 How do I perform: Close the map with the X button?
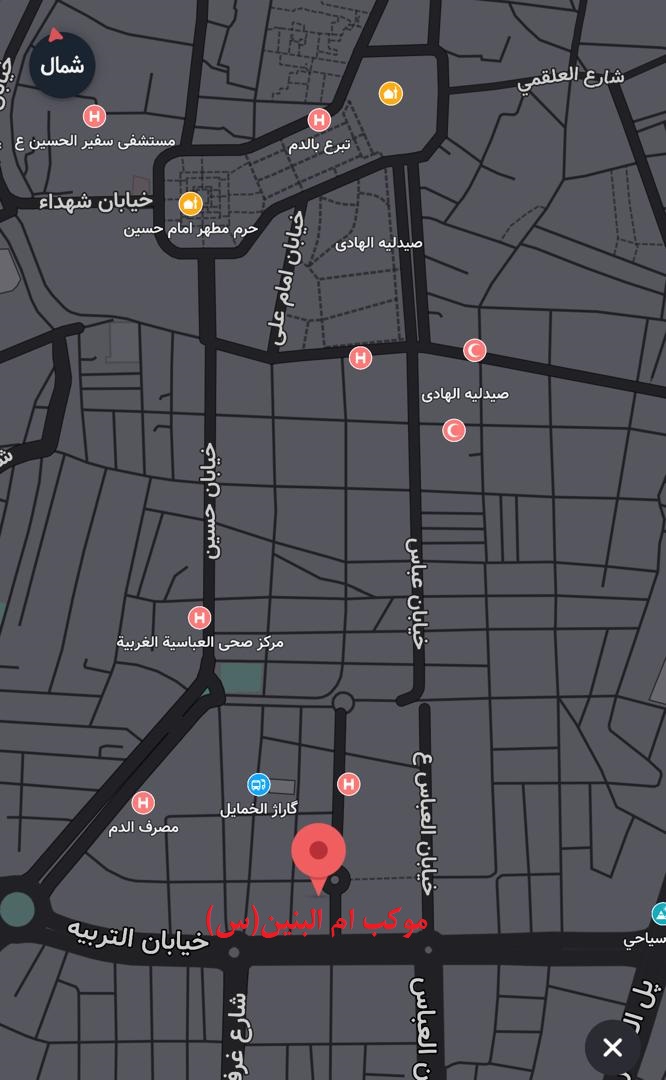pos(613,1047)
